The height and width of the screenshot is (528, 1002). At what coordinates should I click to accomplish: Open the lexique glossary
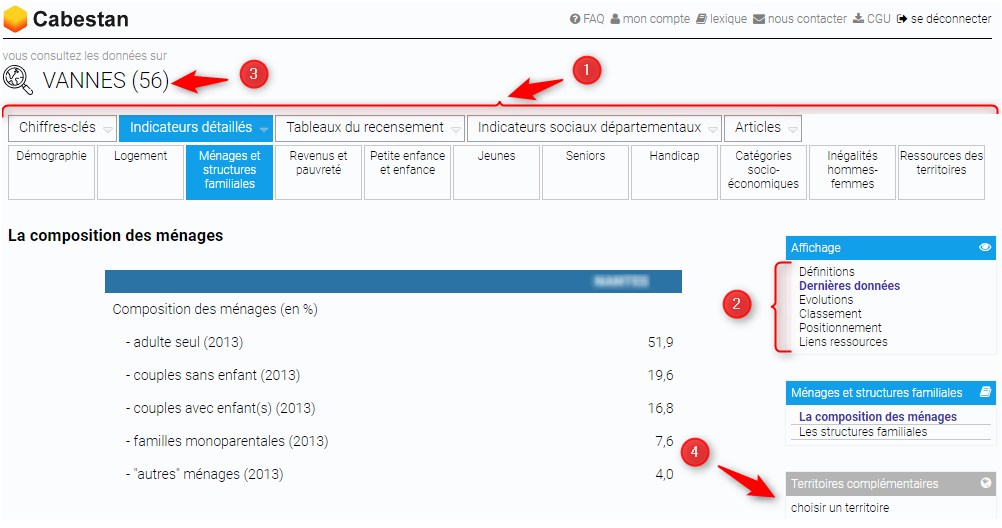coord(722,19)
